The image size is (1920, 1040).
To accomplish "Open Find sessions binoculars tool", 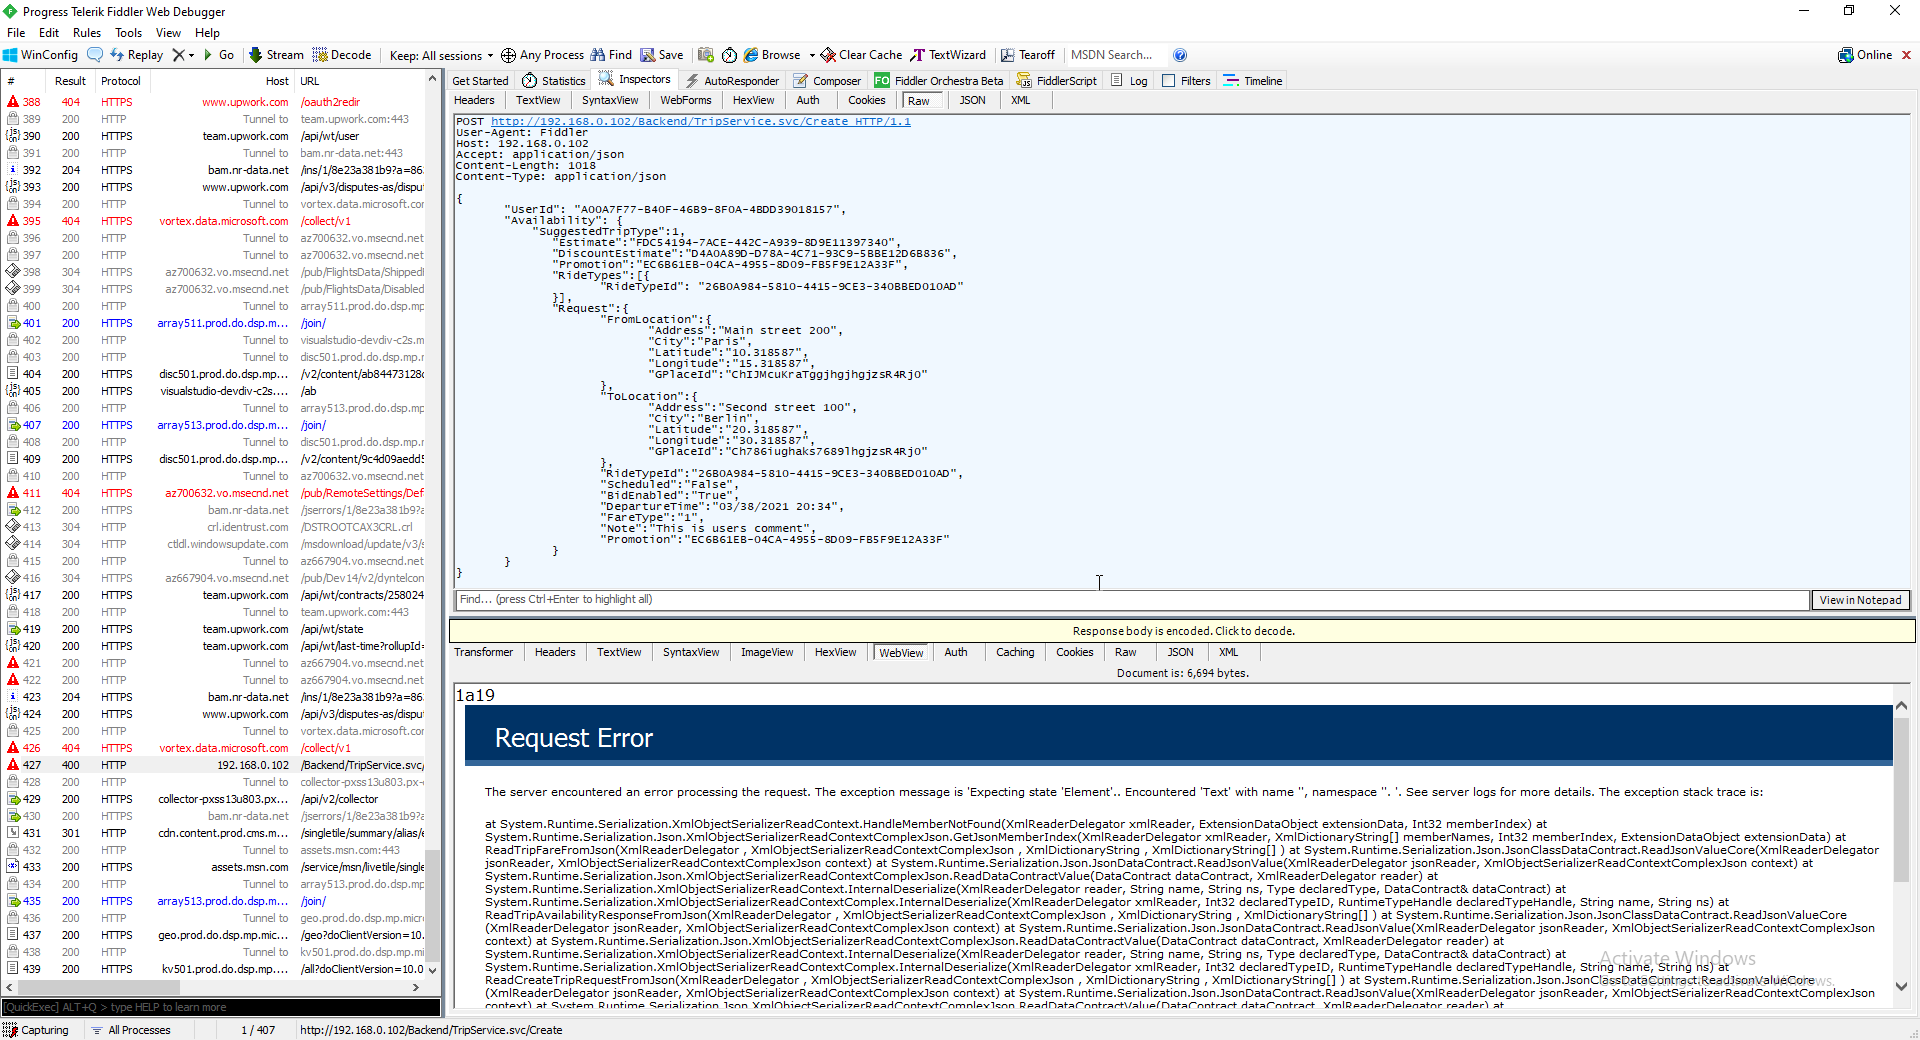I will click(611, 55).
